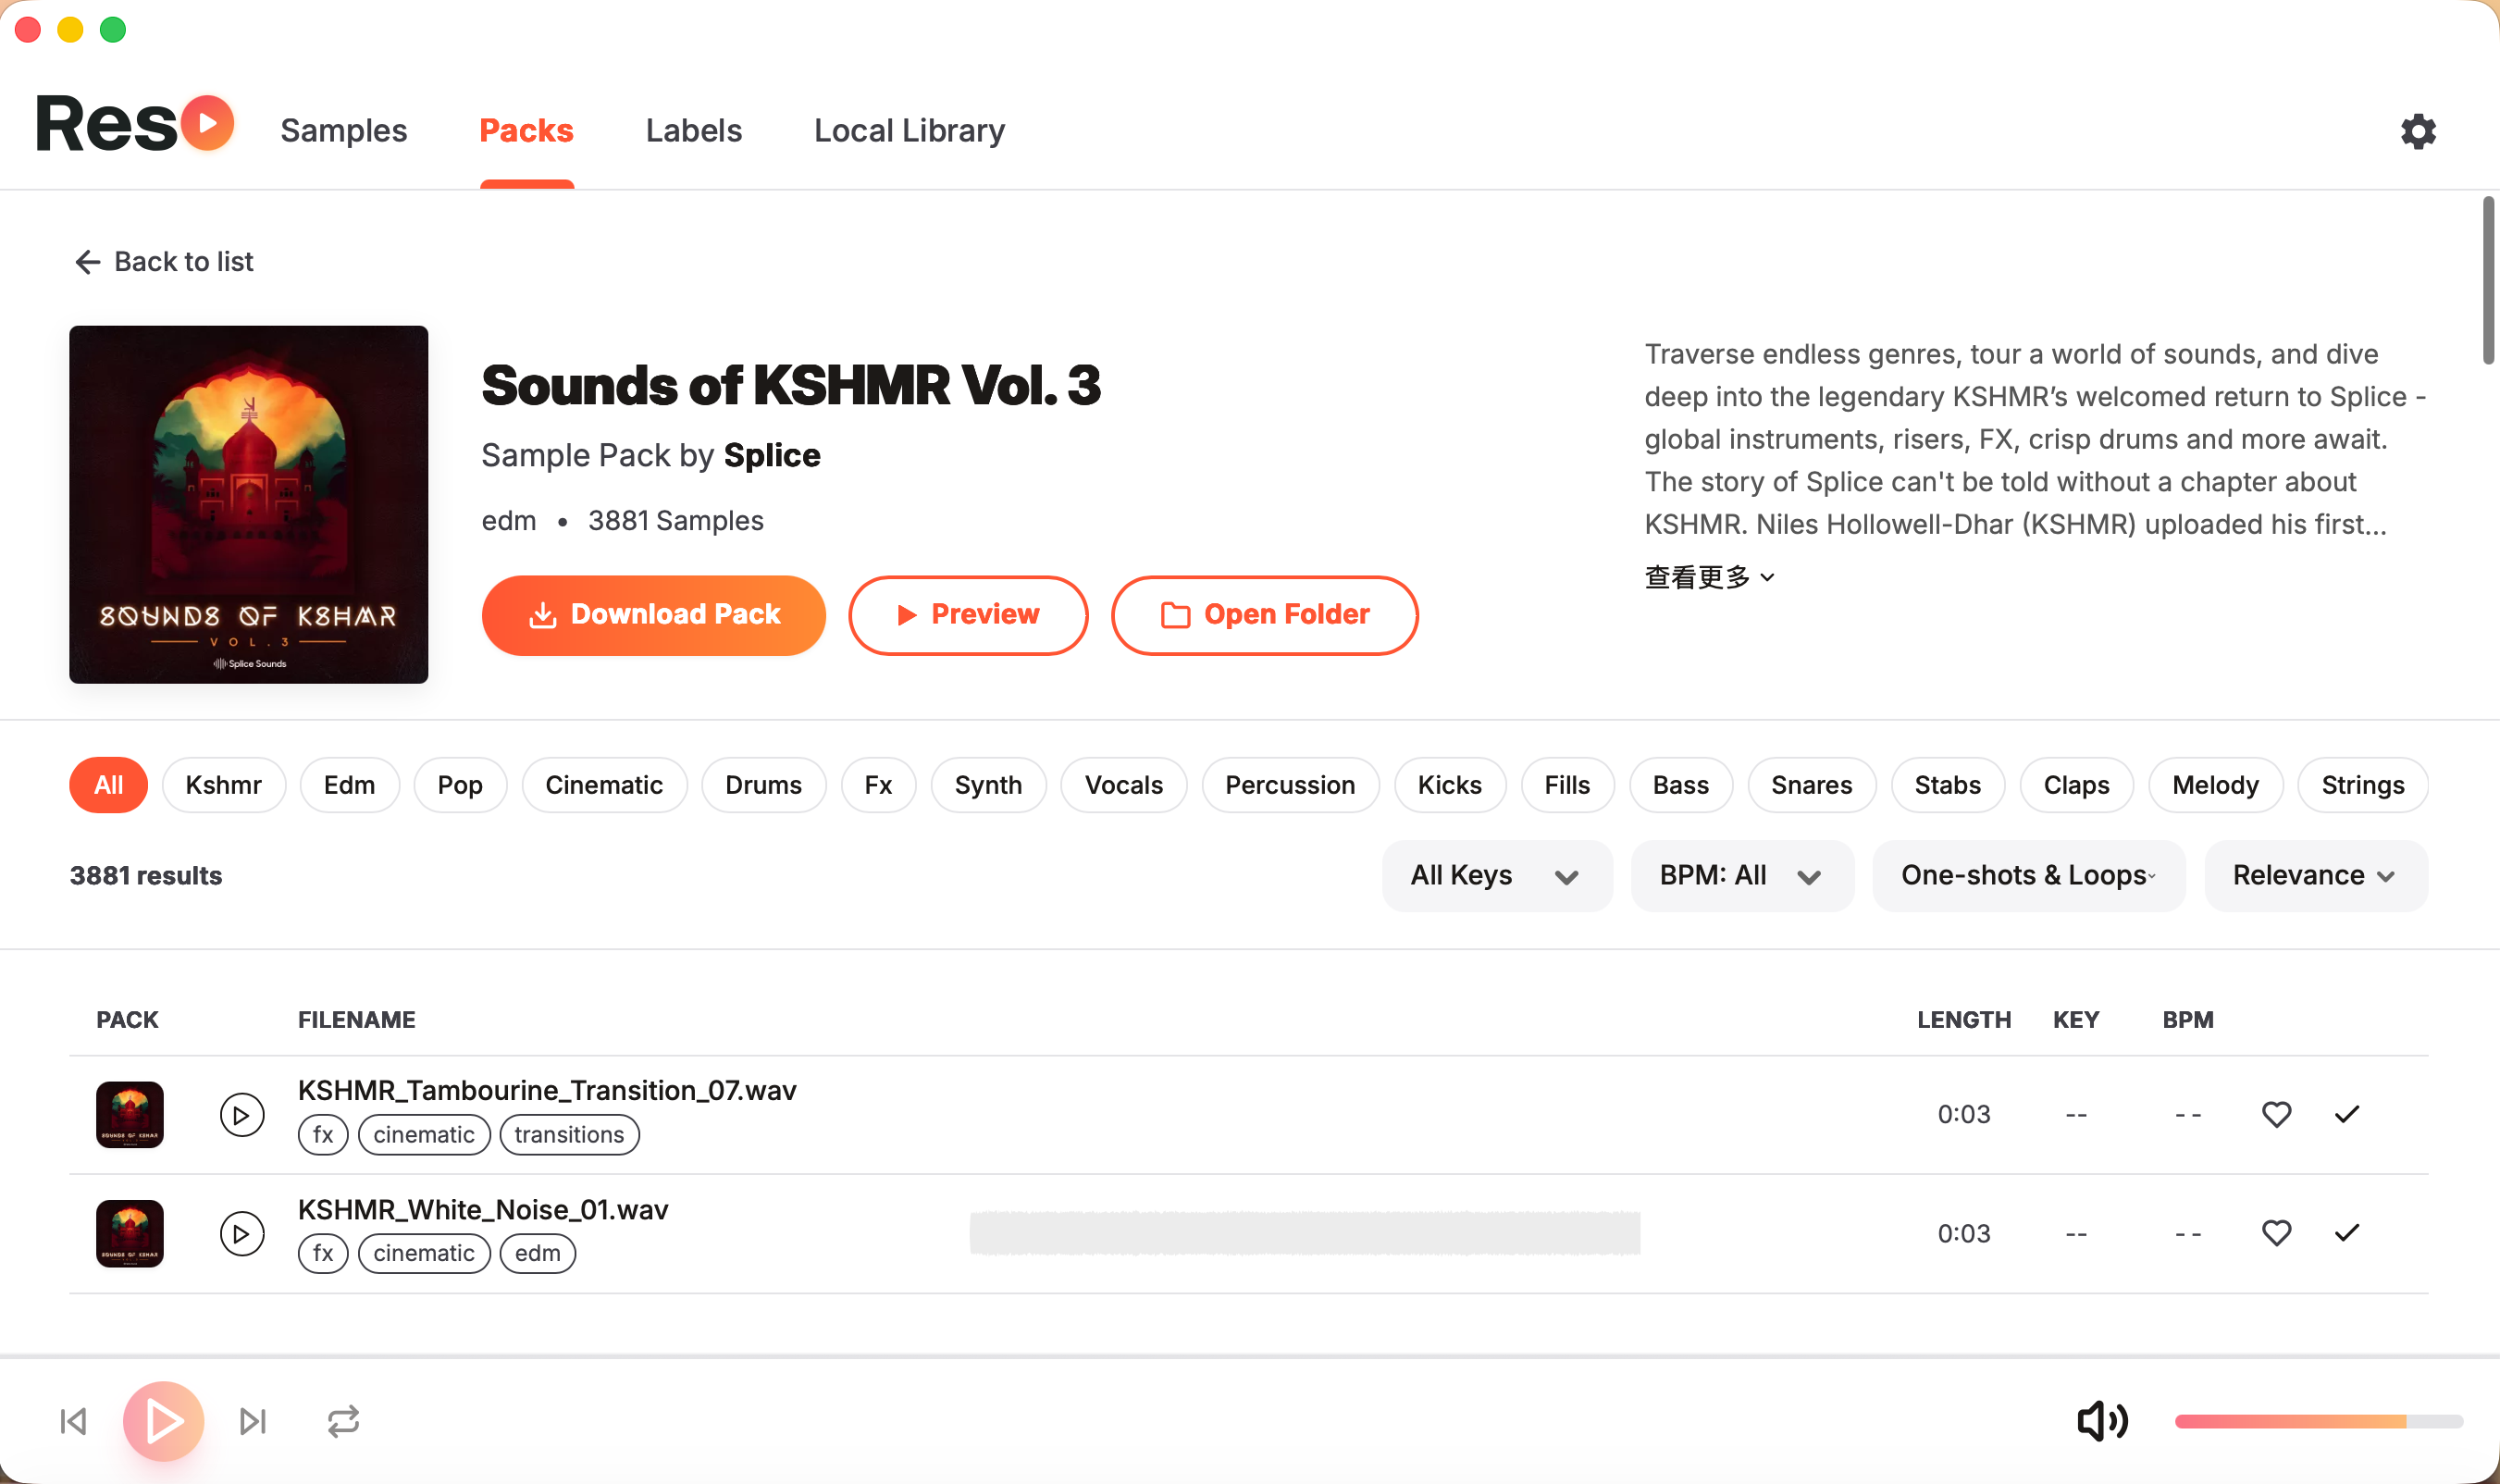Image resolution: width=2500 pixels, height=1484 pixels.
Task: Play KSHMR_Tambourine_Transition_07.wav sample
Action: click(241, 1114)
